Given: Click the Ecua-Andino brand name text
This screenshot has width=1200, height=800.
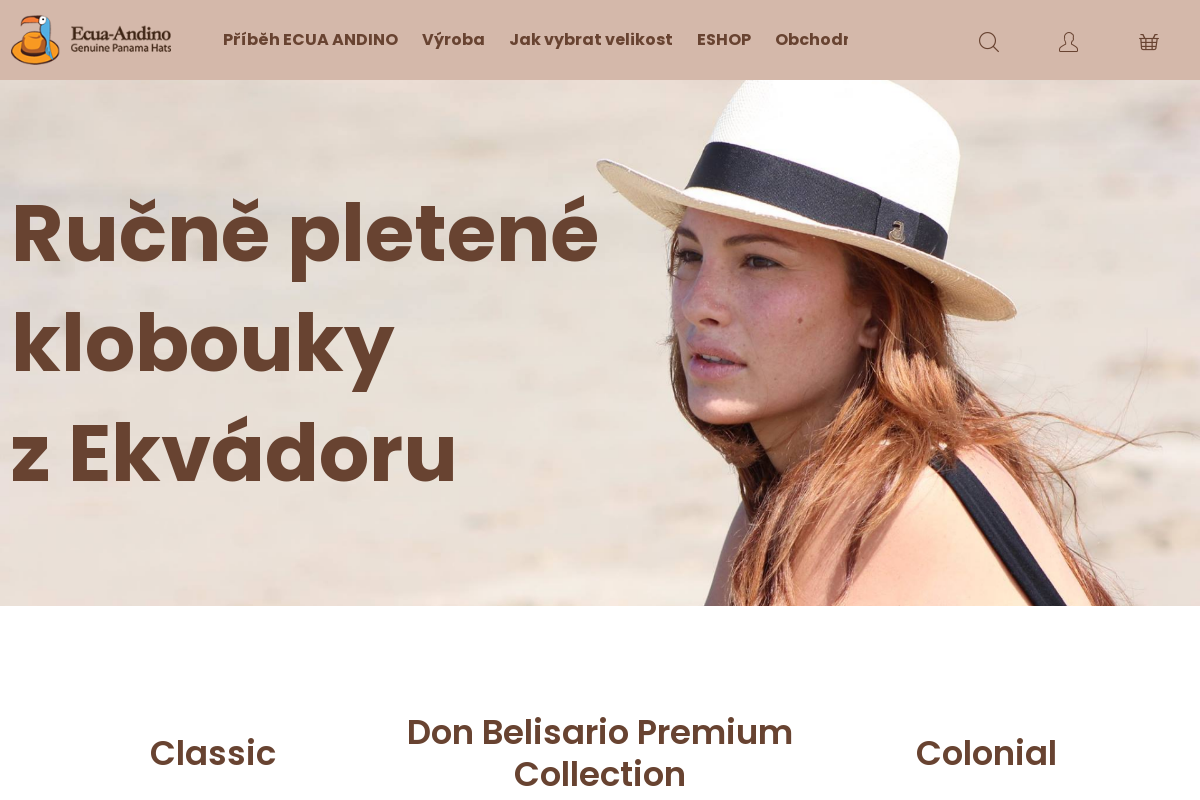Looking at the screenshot, I should point(121,32).
